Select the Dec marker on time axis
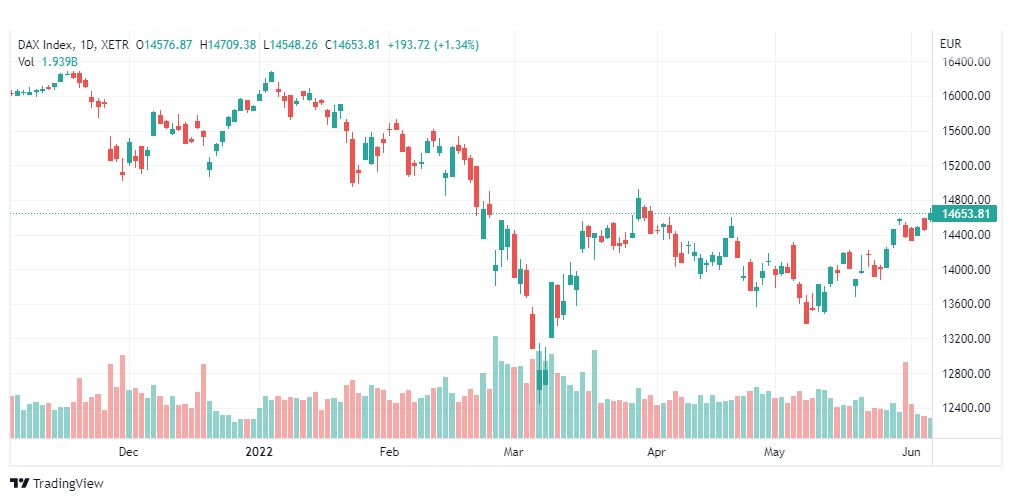The width and height of the screenshot is (1012, 501). (128, 452)
